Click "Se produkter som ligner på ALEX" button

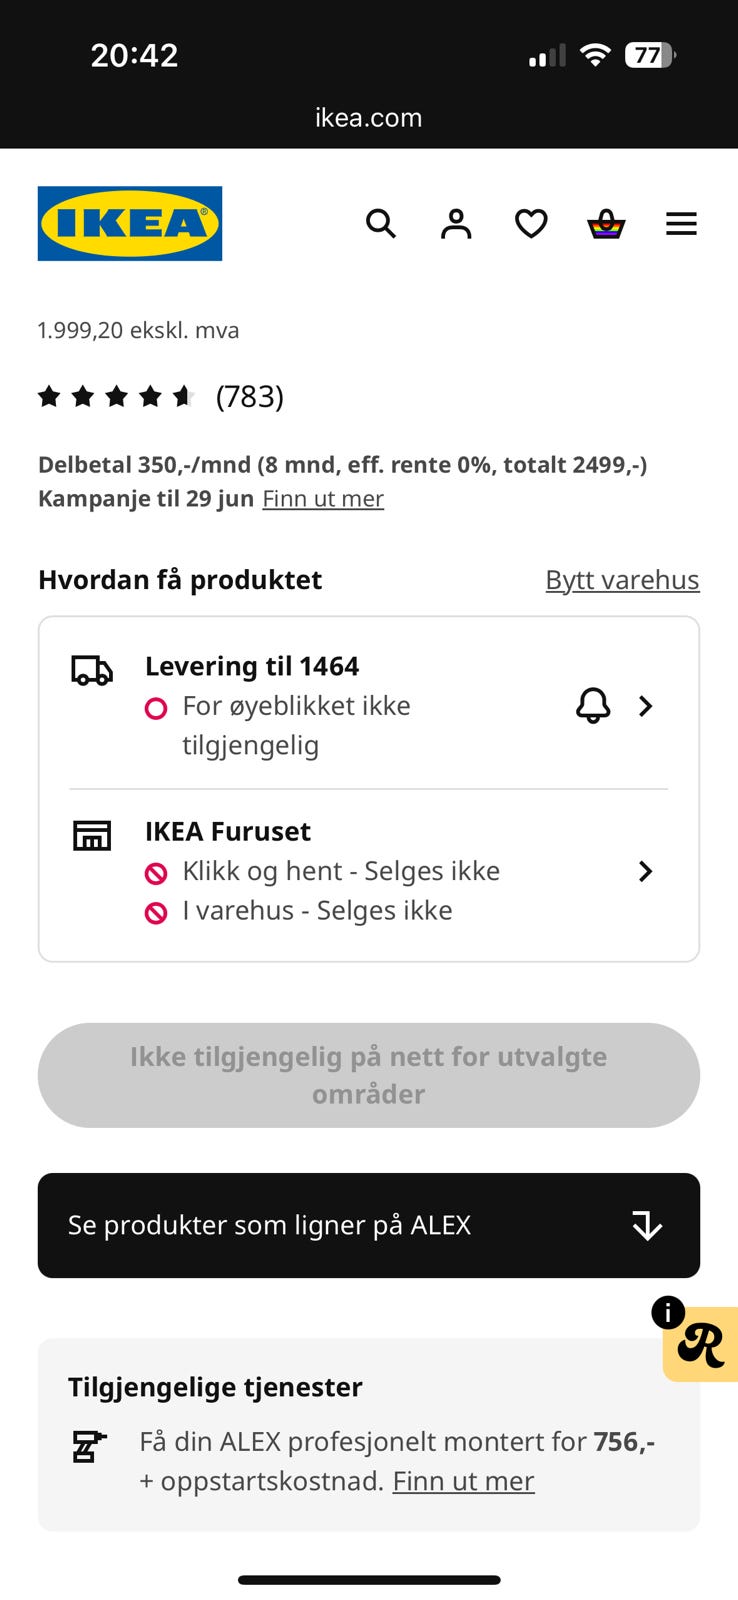300,1225
